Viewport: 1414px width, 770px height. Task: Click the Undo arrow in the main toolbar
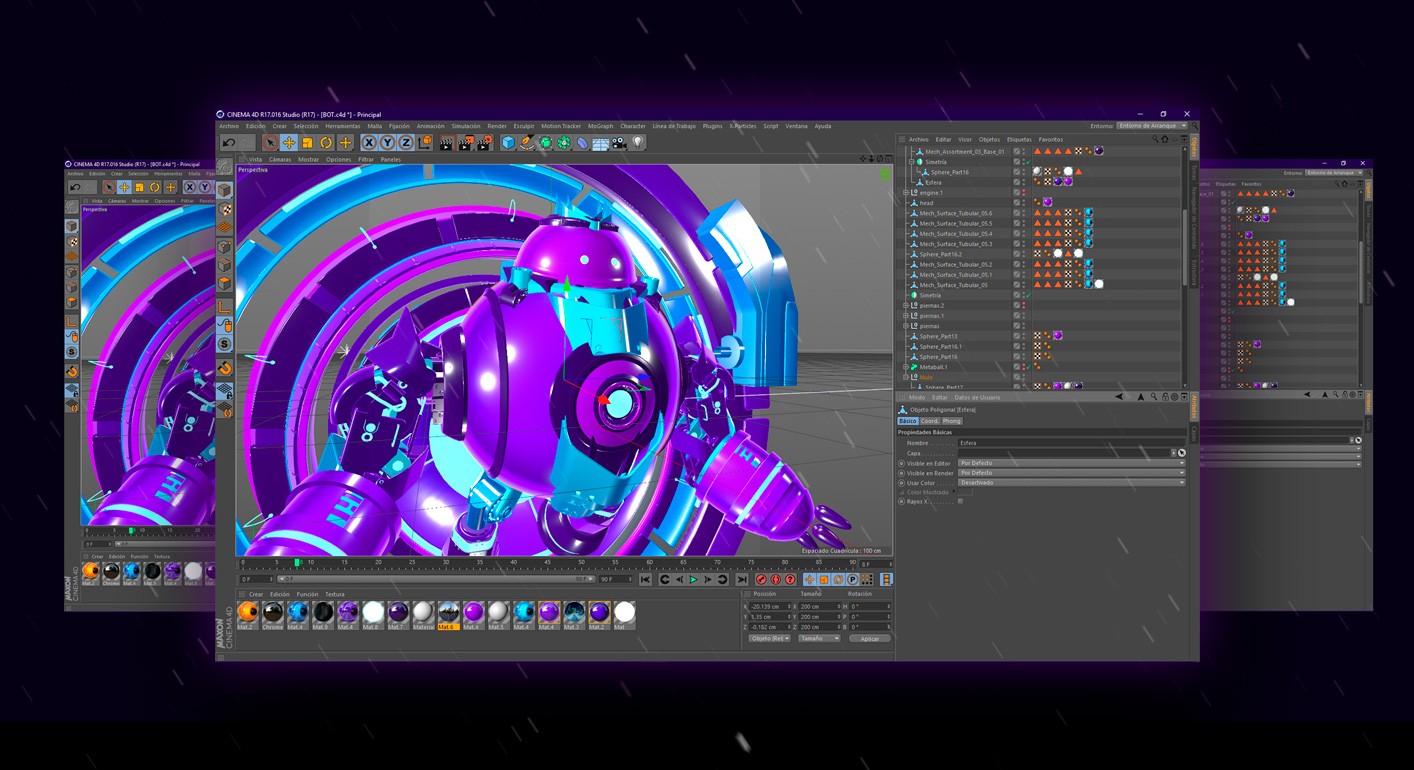tap(229, 143)
